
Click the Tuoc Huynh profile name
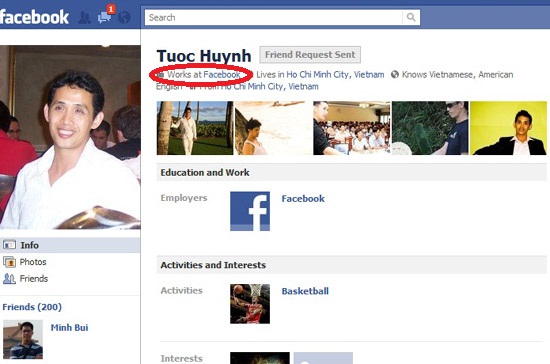coord(204,56)
